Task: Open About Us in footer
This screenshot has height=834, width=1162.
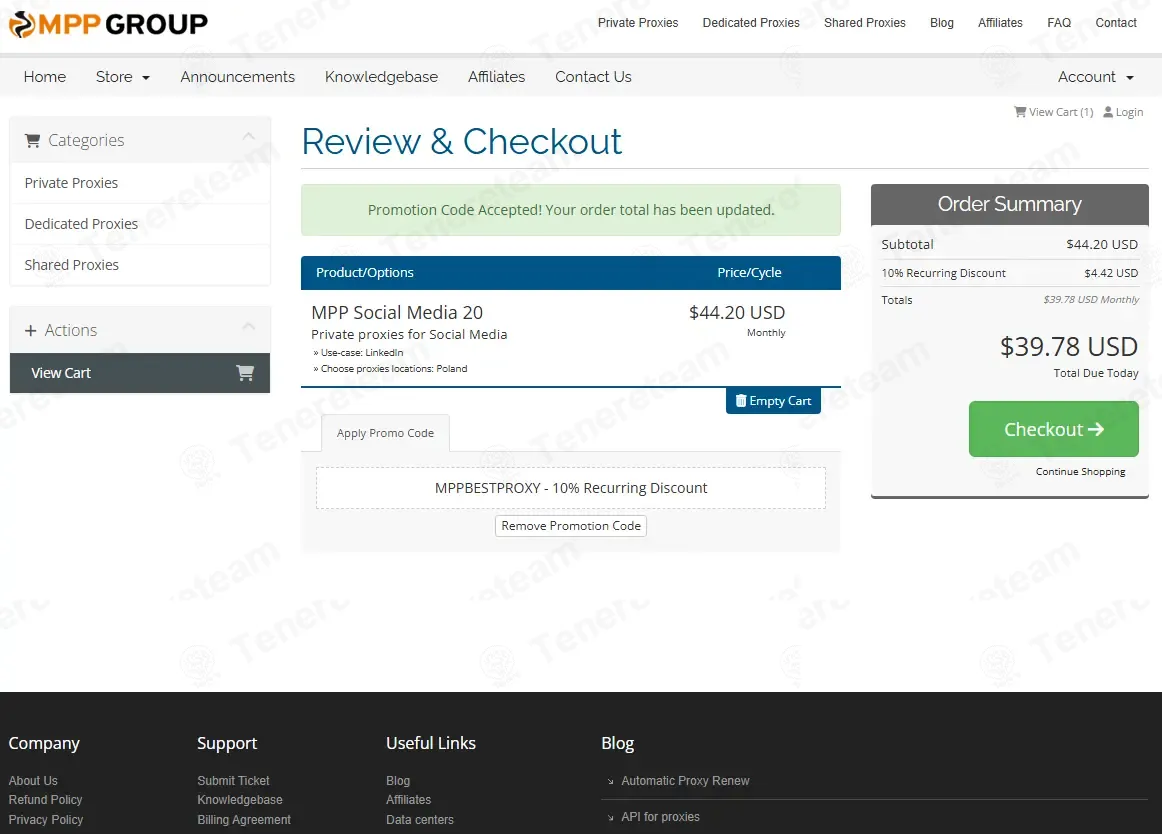Action: tap(33, 781)
